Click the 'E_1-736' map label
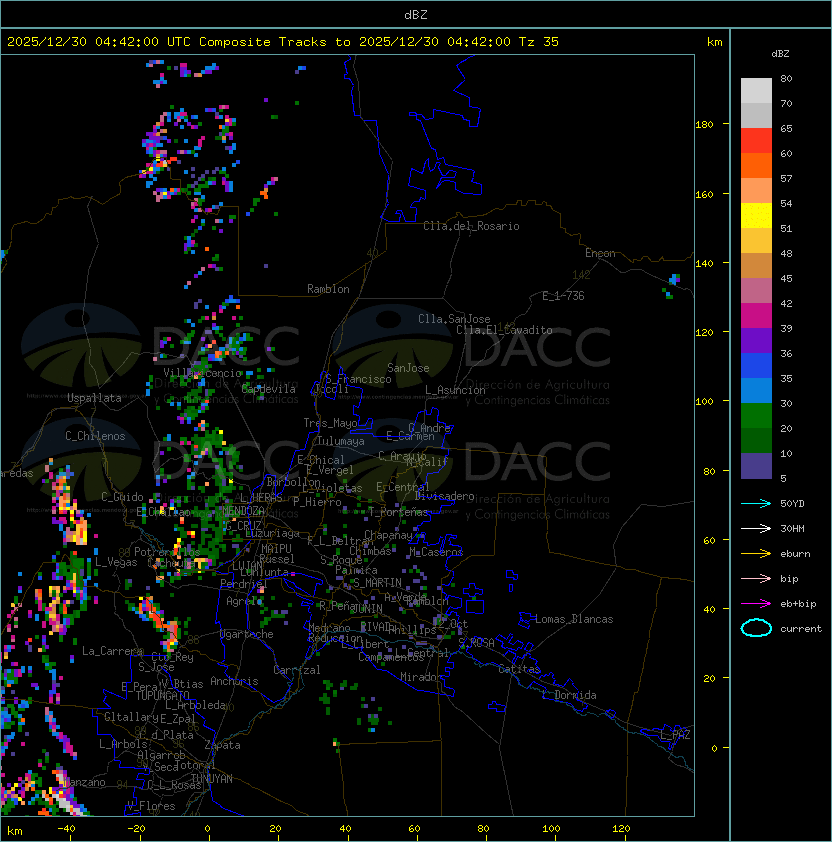This screenshot has height=842, width=832. point(563,296)
